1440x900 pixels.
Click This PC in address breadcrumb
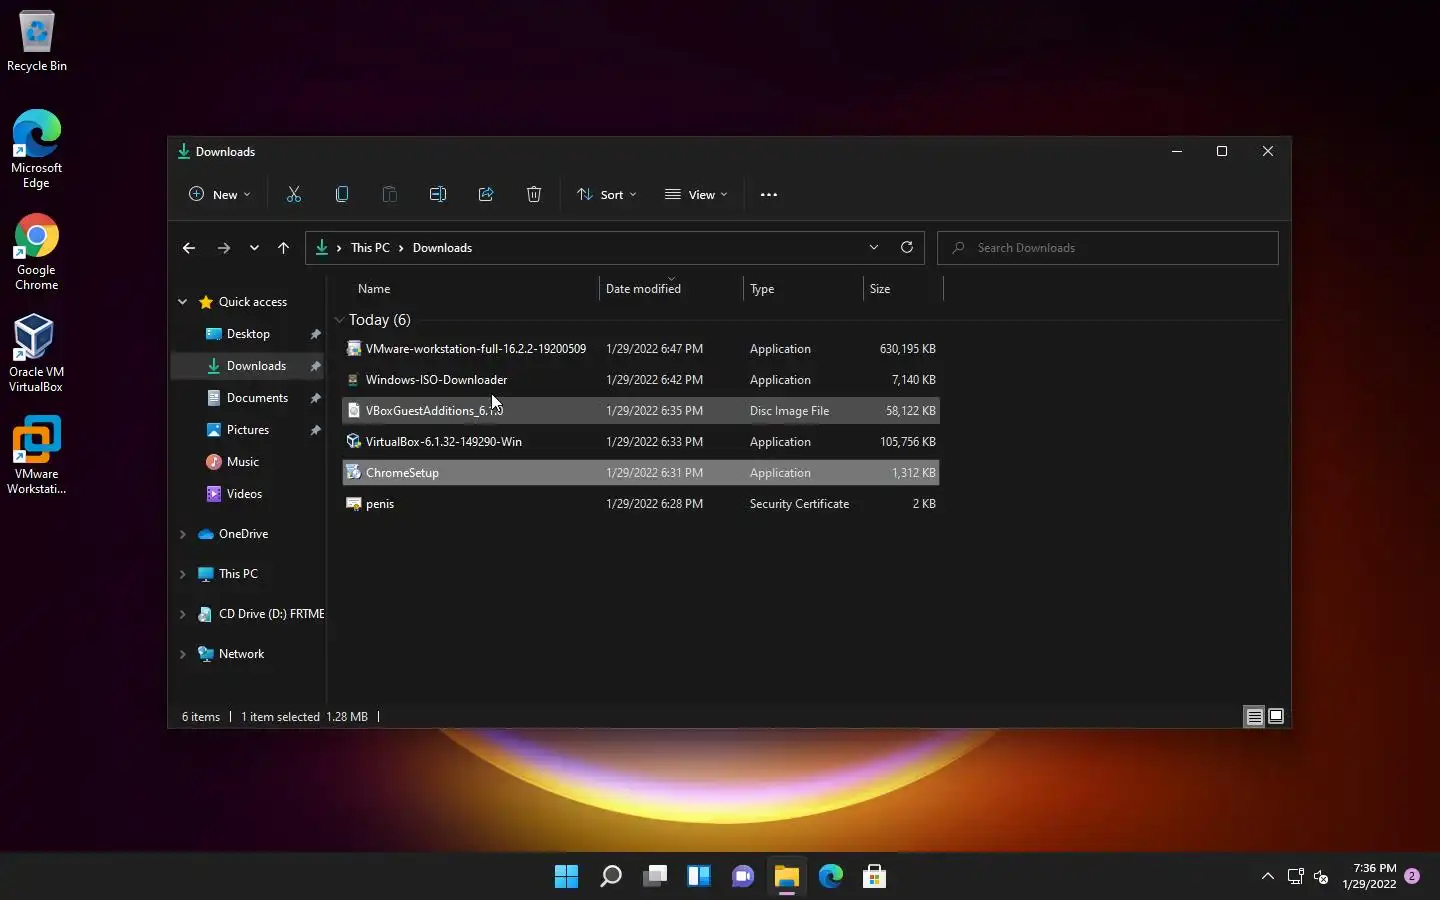(x=370, y=248)
